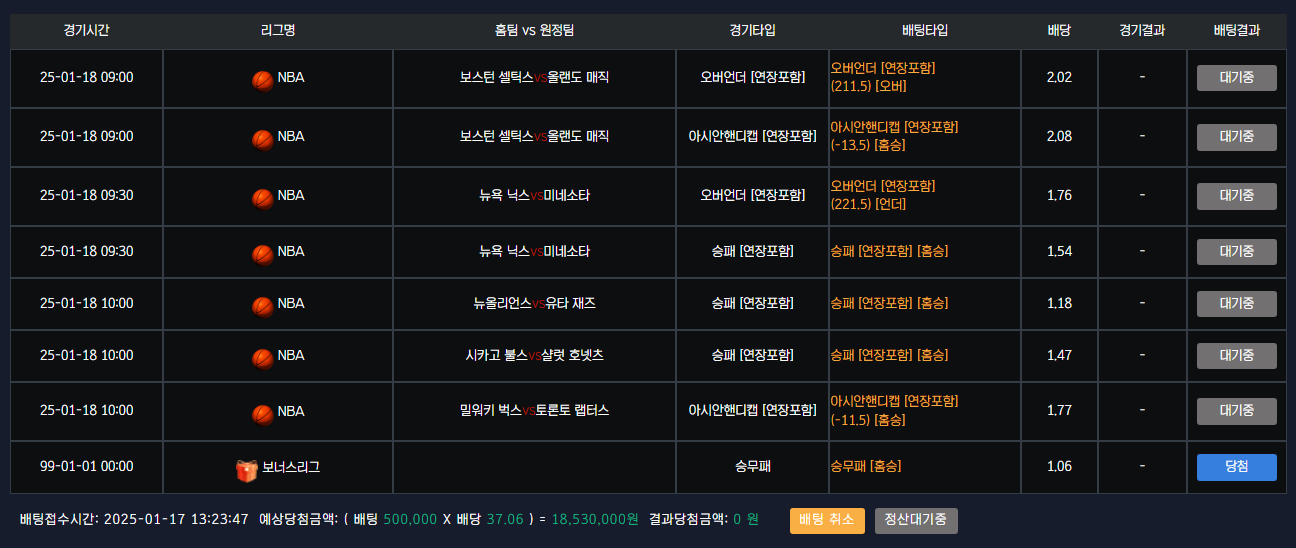Click the basketball icon in Boston Celtics over/under row

pyautogui.click(x=262, y=80)
